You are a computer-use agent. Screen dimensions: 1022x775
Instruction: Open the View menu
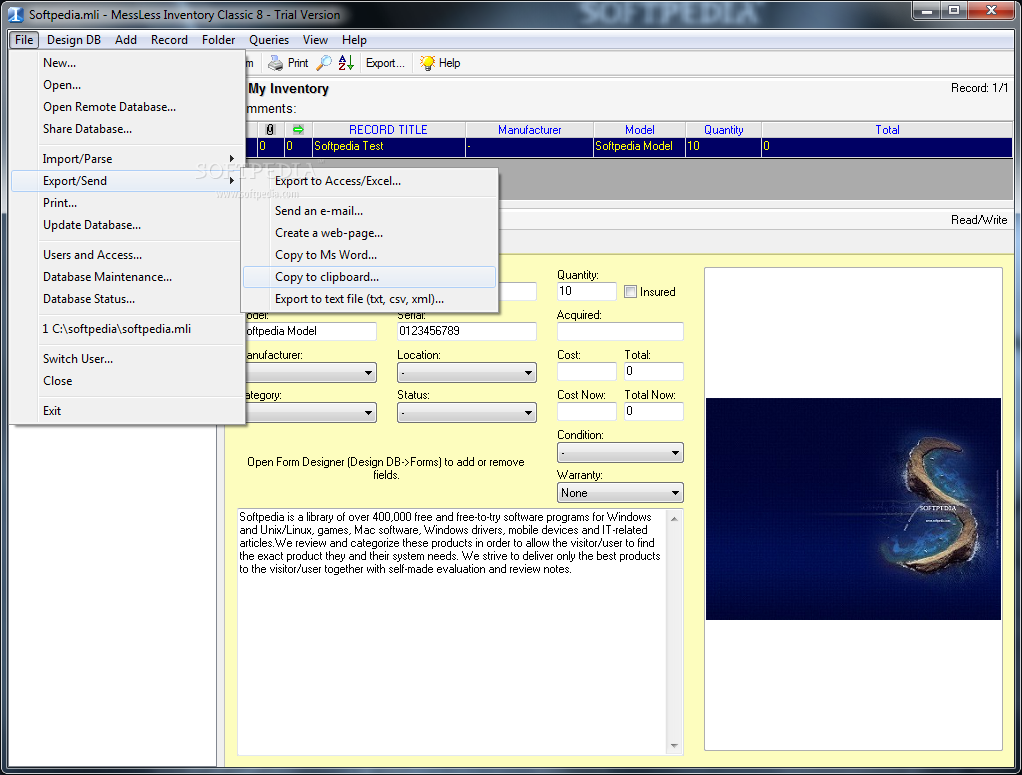click(315, 40)
